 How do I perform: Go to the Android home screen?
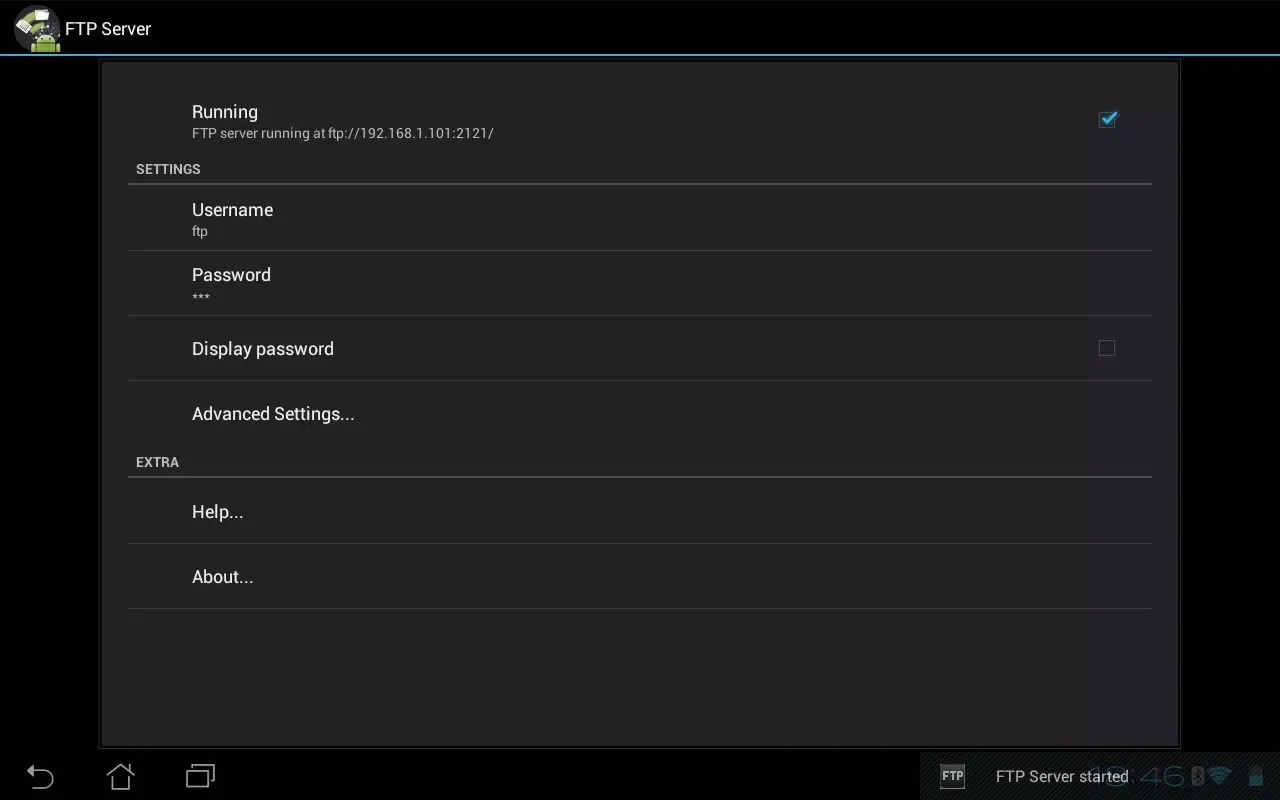point(120,776)
